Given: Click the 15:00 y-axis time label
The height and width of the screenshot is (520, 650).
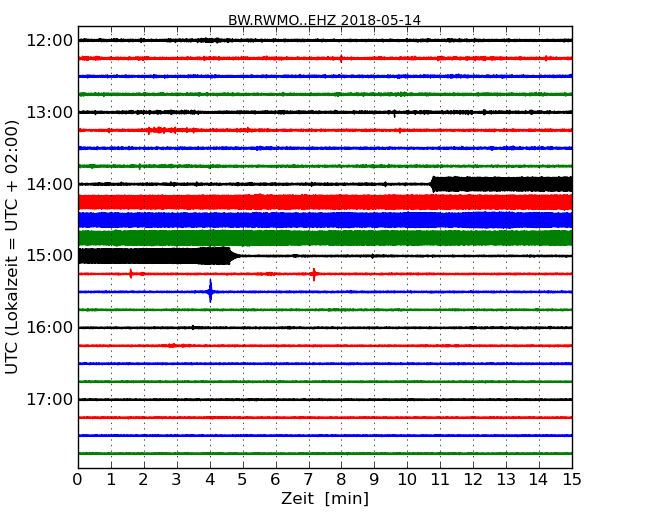Looking at the screenshot, I should [x=49, y=256].
